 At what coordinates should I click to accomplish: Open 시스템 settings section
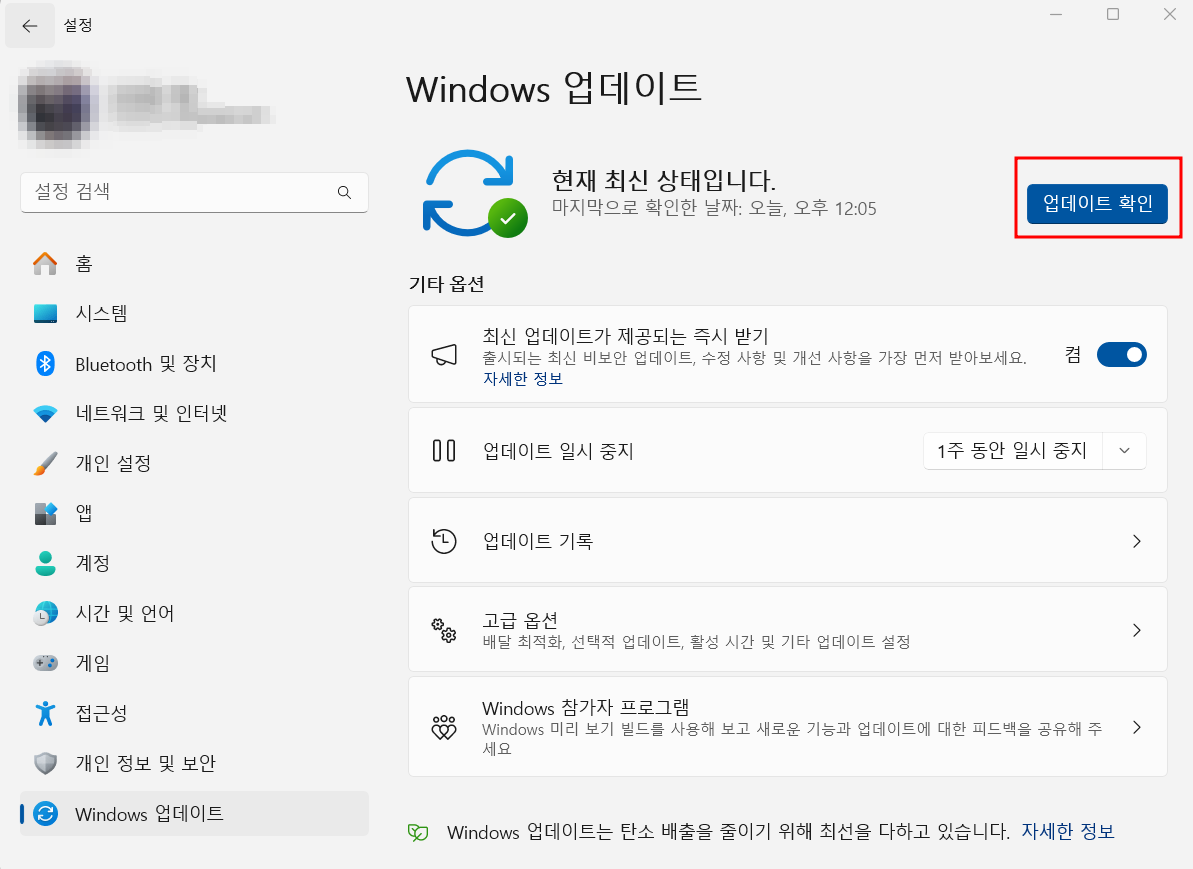coord(194,314)
